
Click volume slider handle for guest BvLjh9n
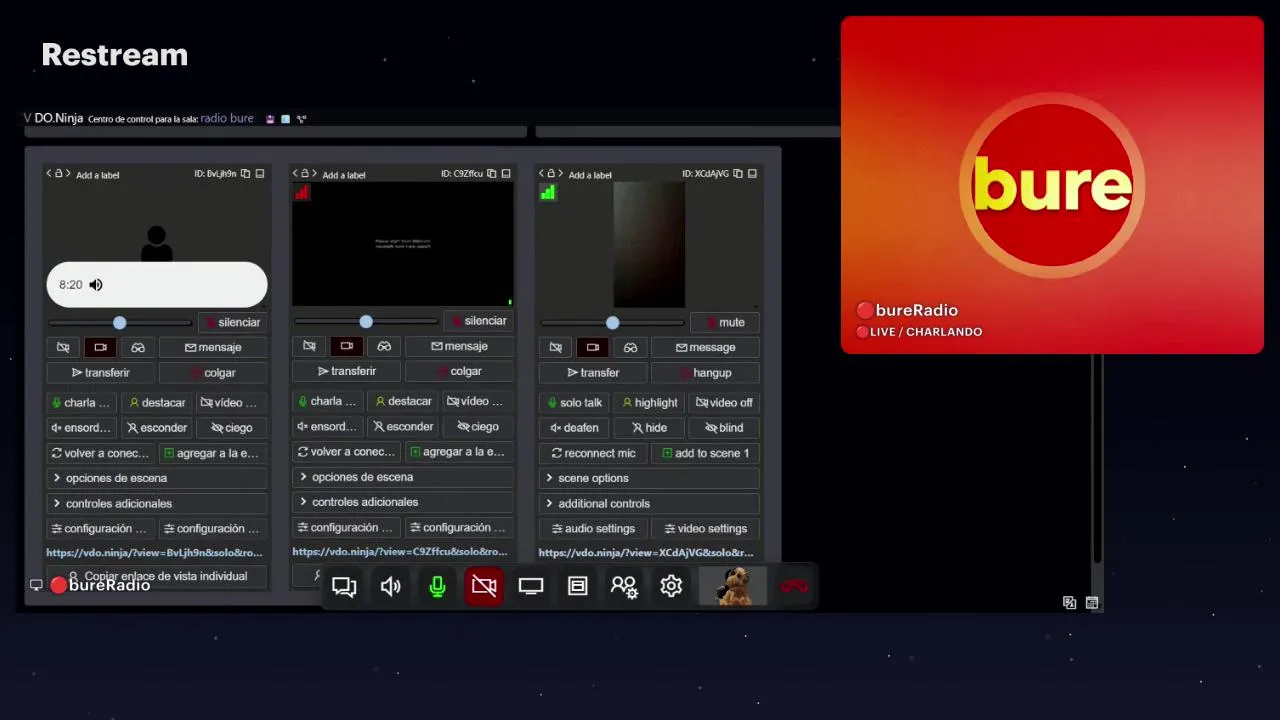(120, 322)
